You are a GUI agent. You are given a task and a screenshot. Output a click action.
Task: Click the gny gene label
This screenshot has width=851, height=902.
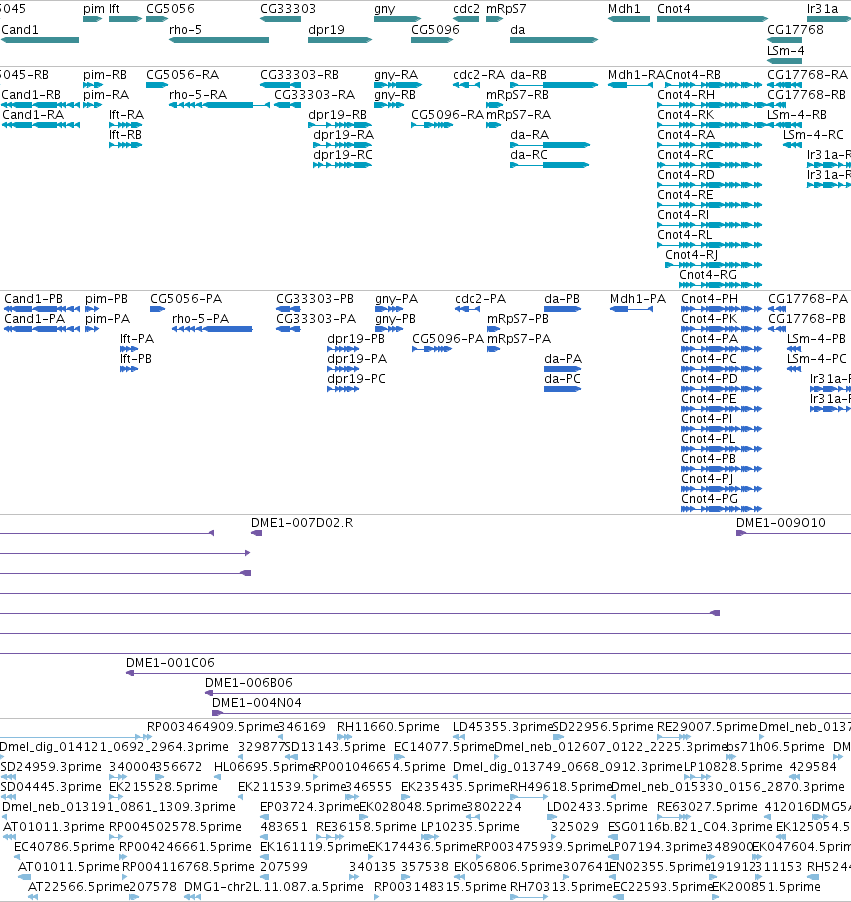(x=384, y=9)
